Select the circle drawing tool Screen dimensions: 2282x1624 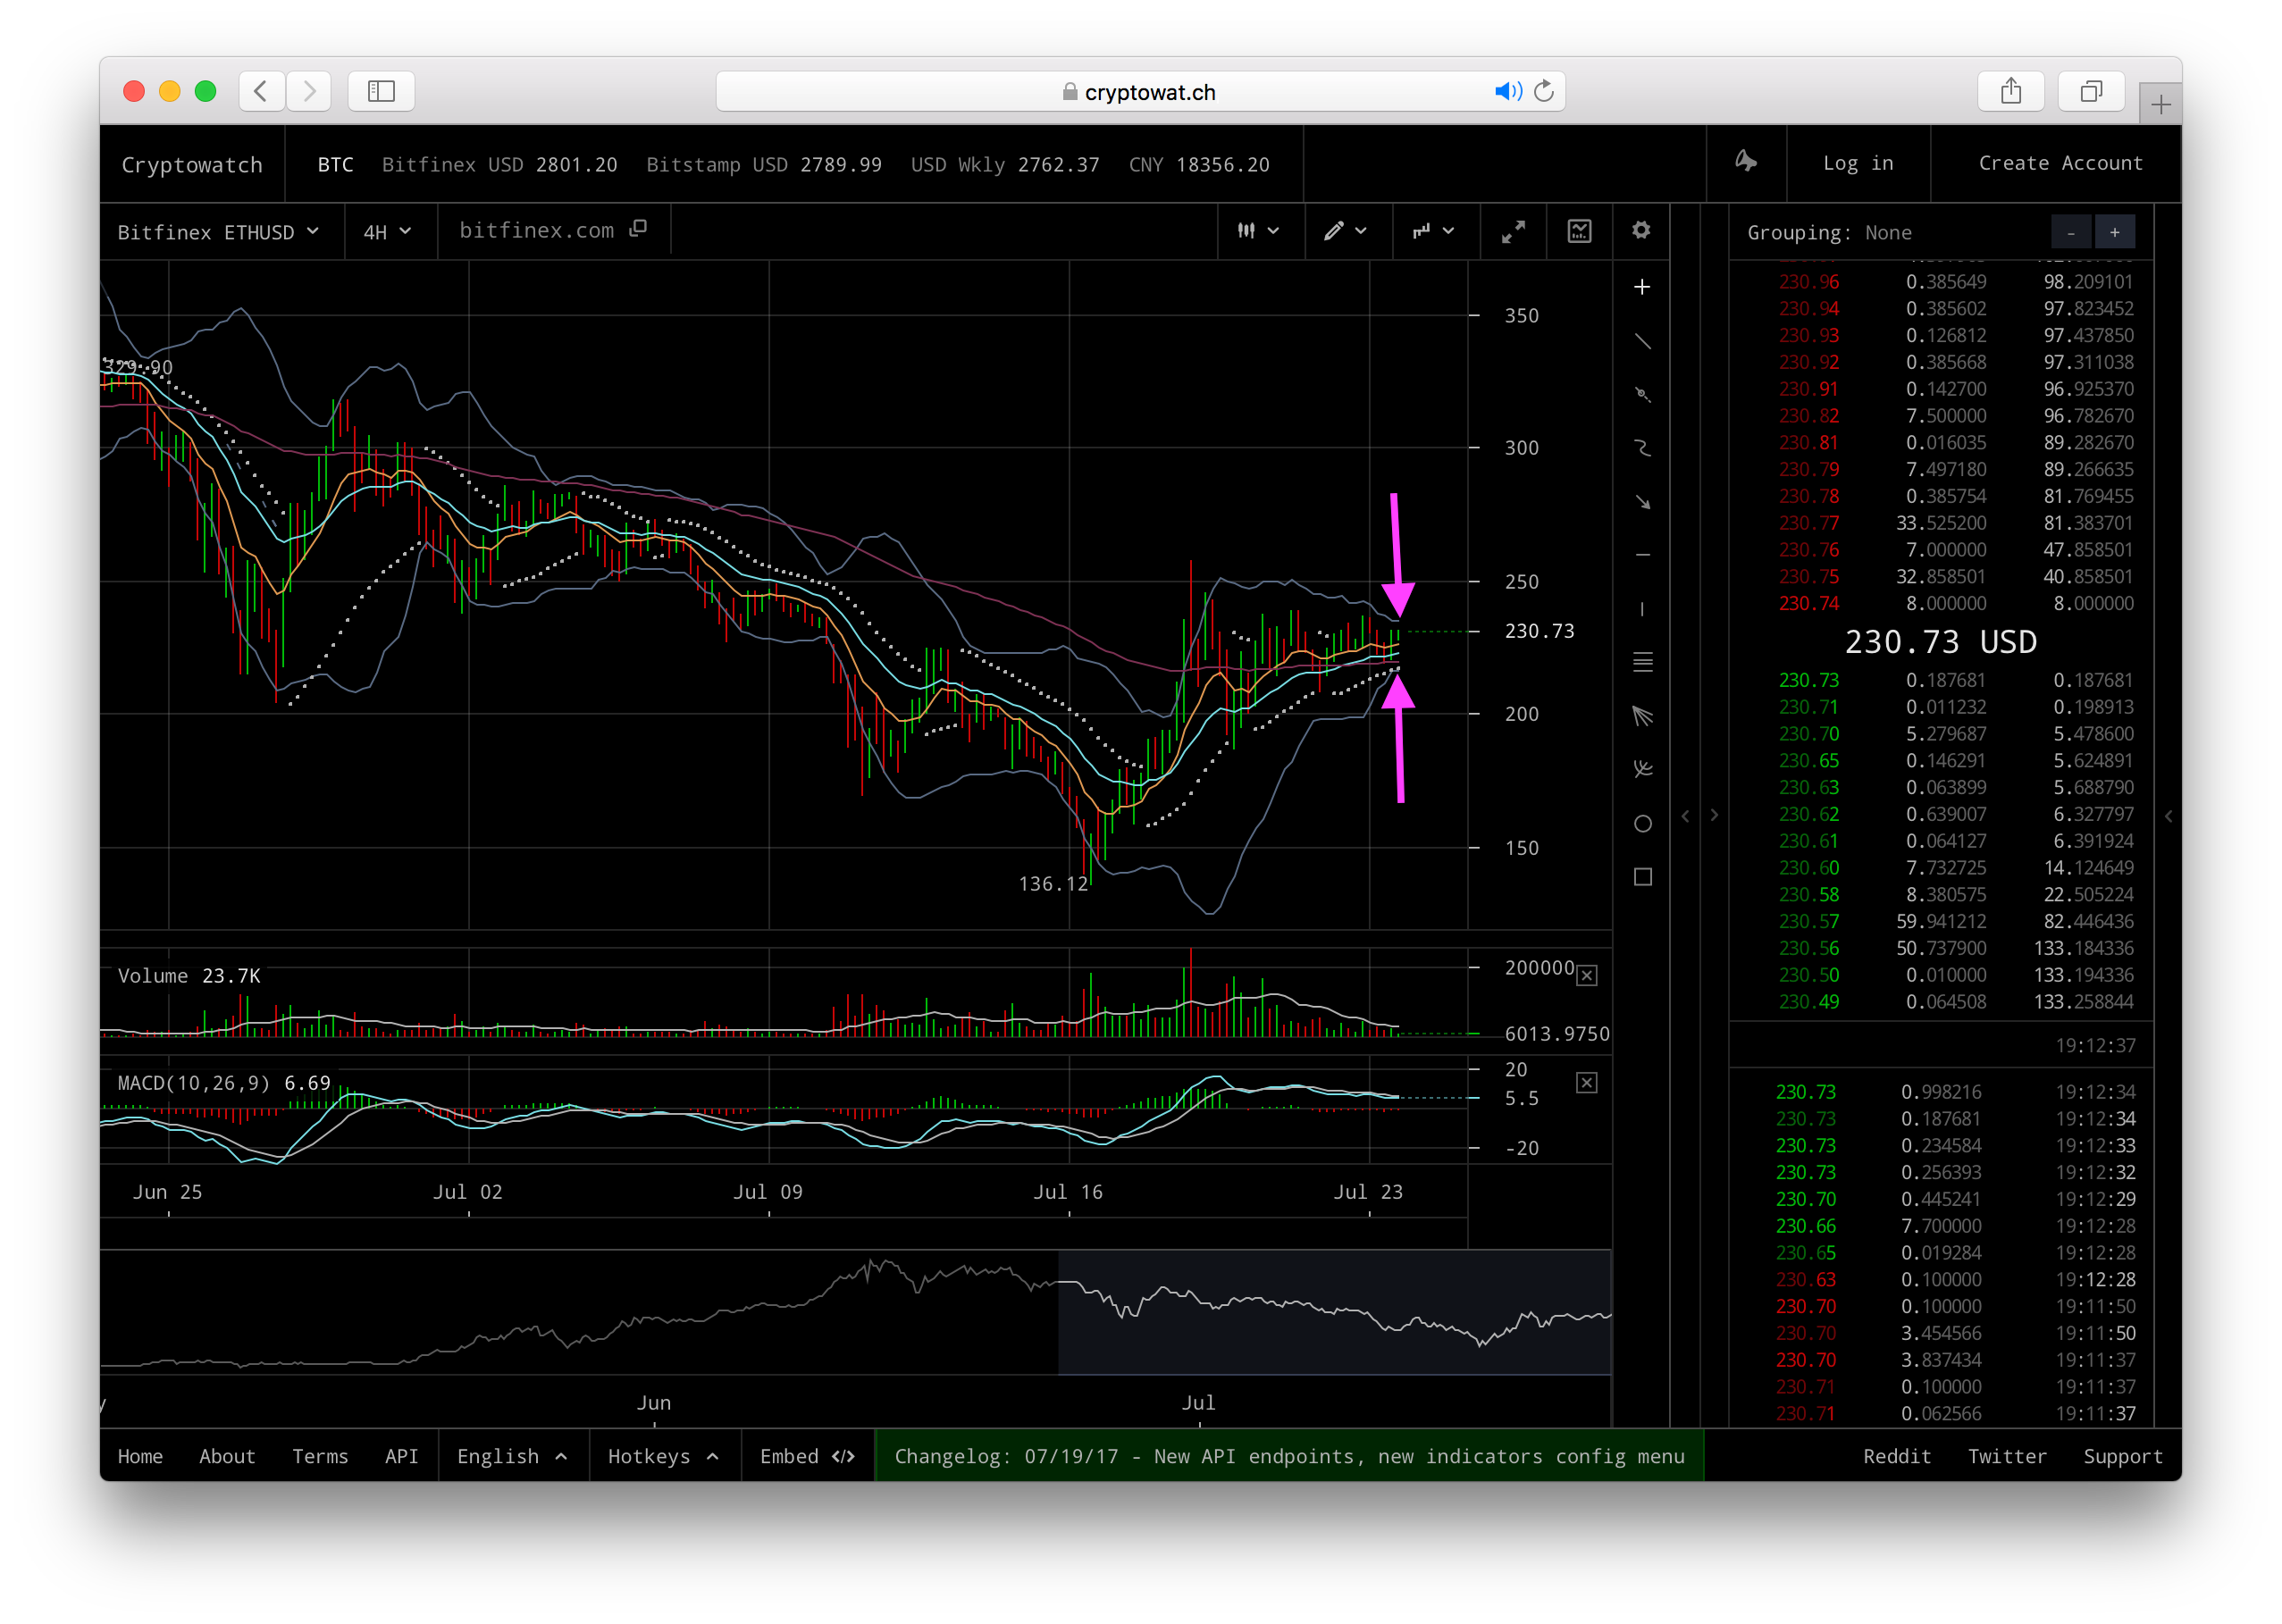[x=1642, y=824]
